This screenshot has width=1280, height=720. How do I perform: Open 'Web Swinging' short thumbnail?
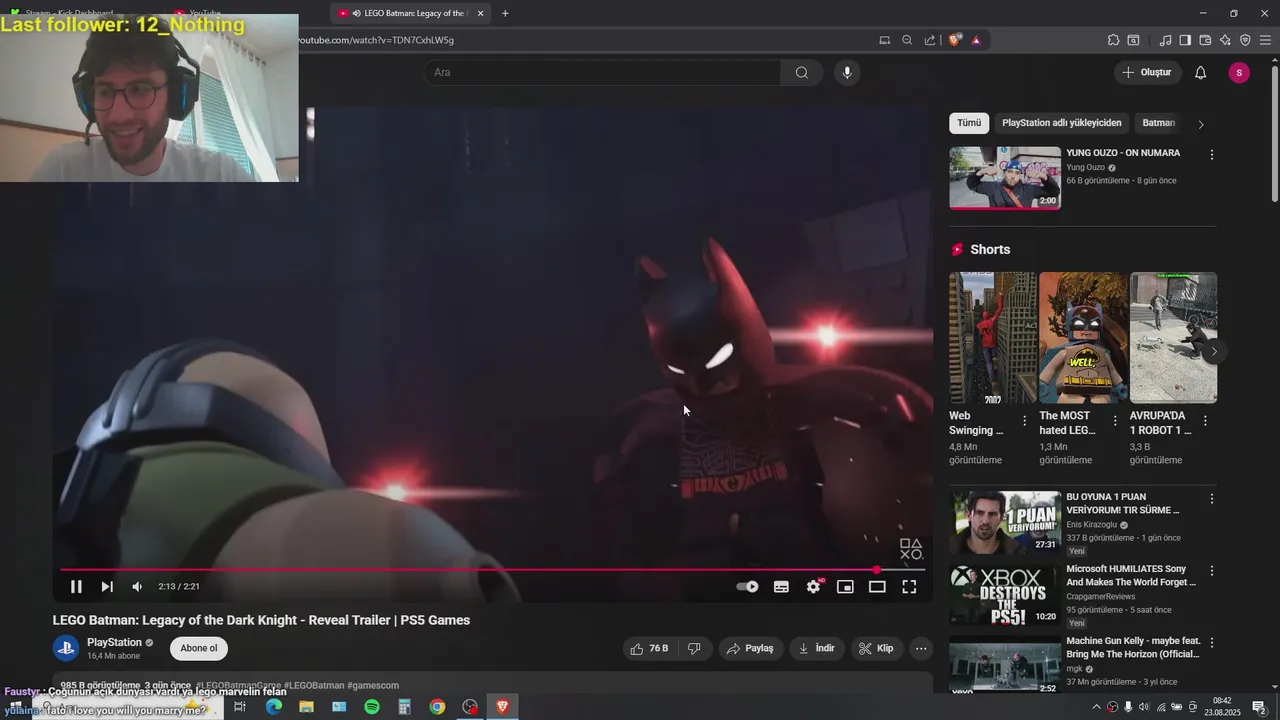click(x=992, y=337)
